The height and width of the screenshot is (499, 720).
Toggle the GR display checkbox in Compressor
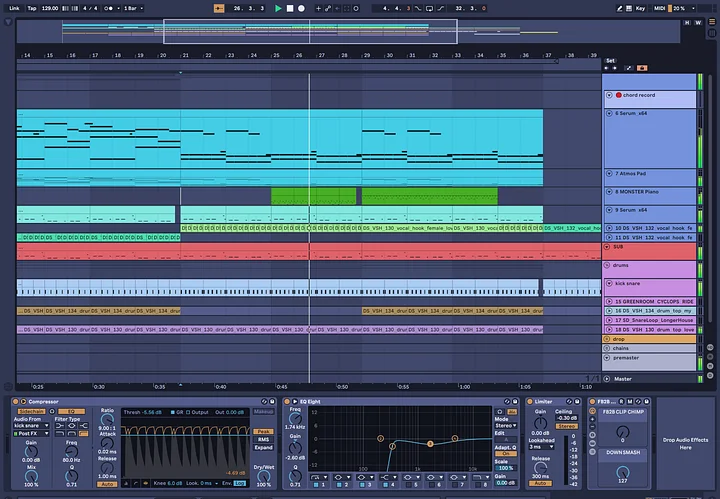coord(173,412)
